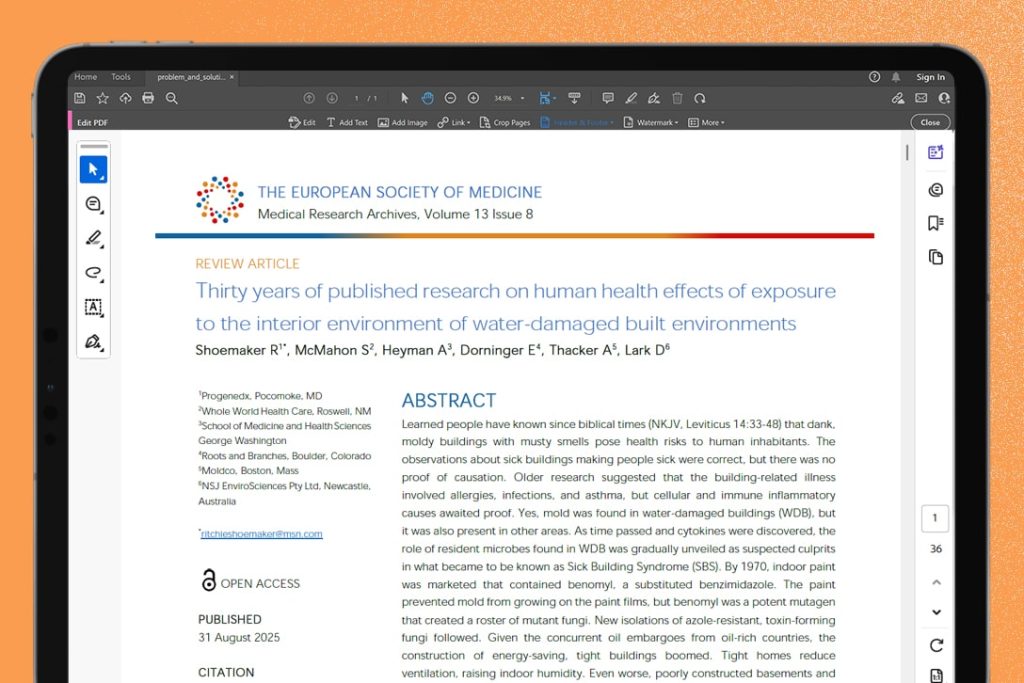
Task: Select the highlighter tool in left palette
Action: (93, 238)
